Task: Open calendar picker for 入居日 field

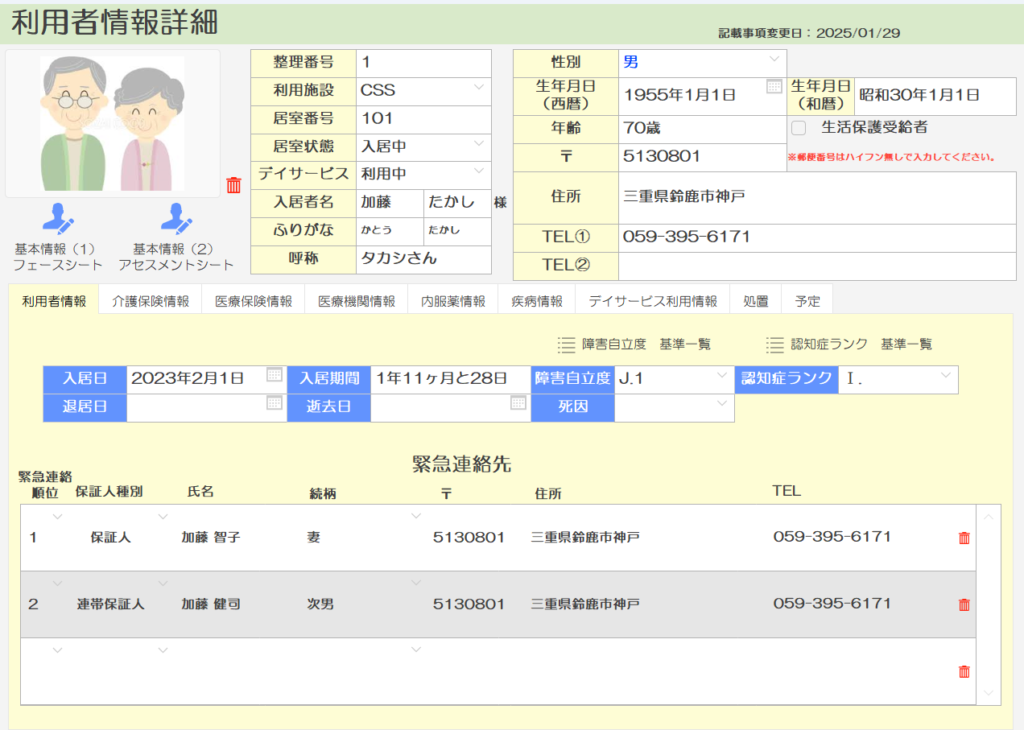Action: (x=274, y=376)
